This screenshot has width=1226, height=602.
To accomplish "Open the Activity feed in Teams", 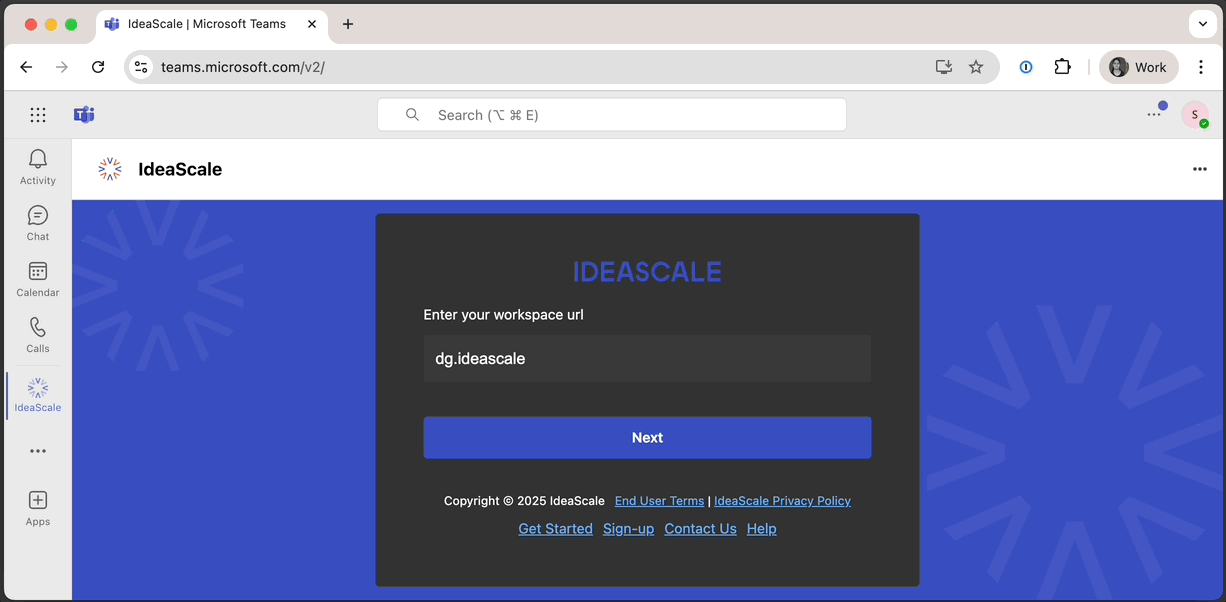I will (x=37, y=165).
